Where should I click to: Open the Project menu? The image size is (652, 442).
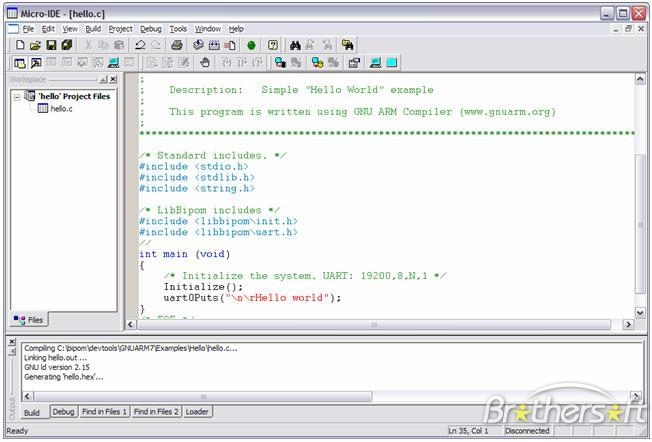coord(120,29)
